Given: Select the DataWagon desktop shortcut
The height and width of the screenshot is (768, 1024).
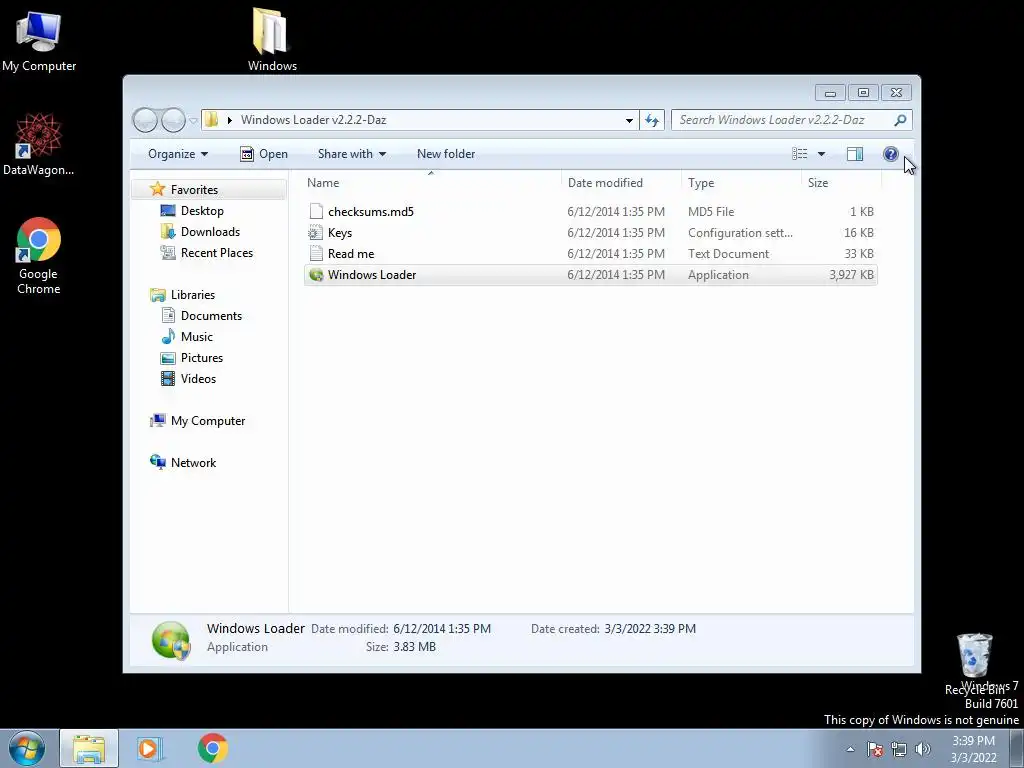Looking at the screenshot, I should tap(38, 144).
